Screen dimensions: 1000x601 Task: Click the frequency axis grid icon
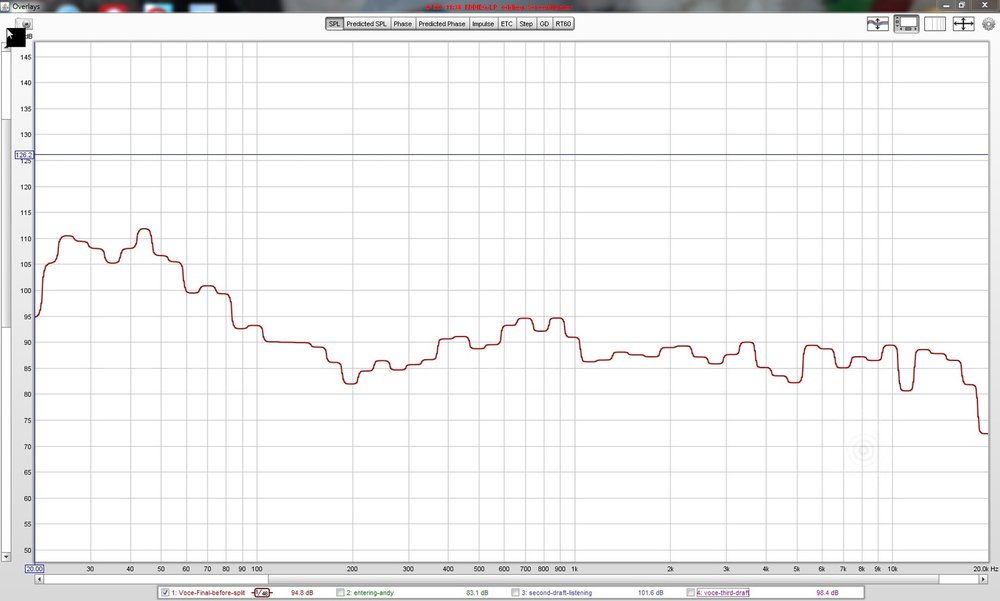coord(934,24)
